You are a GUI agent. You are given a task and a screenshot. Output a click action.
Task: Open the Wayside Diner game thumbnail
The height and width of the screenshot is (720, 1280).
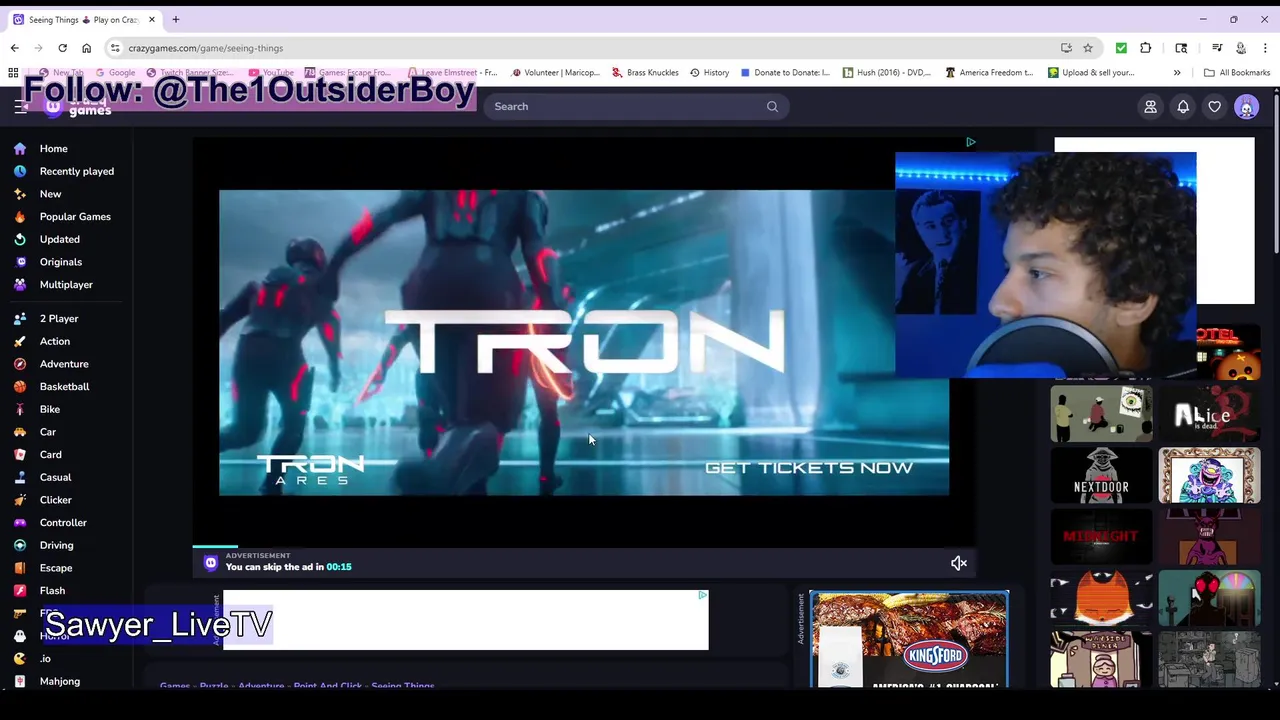[x=1101, y=660]
